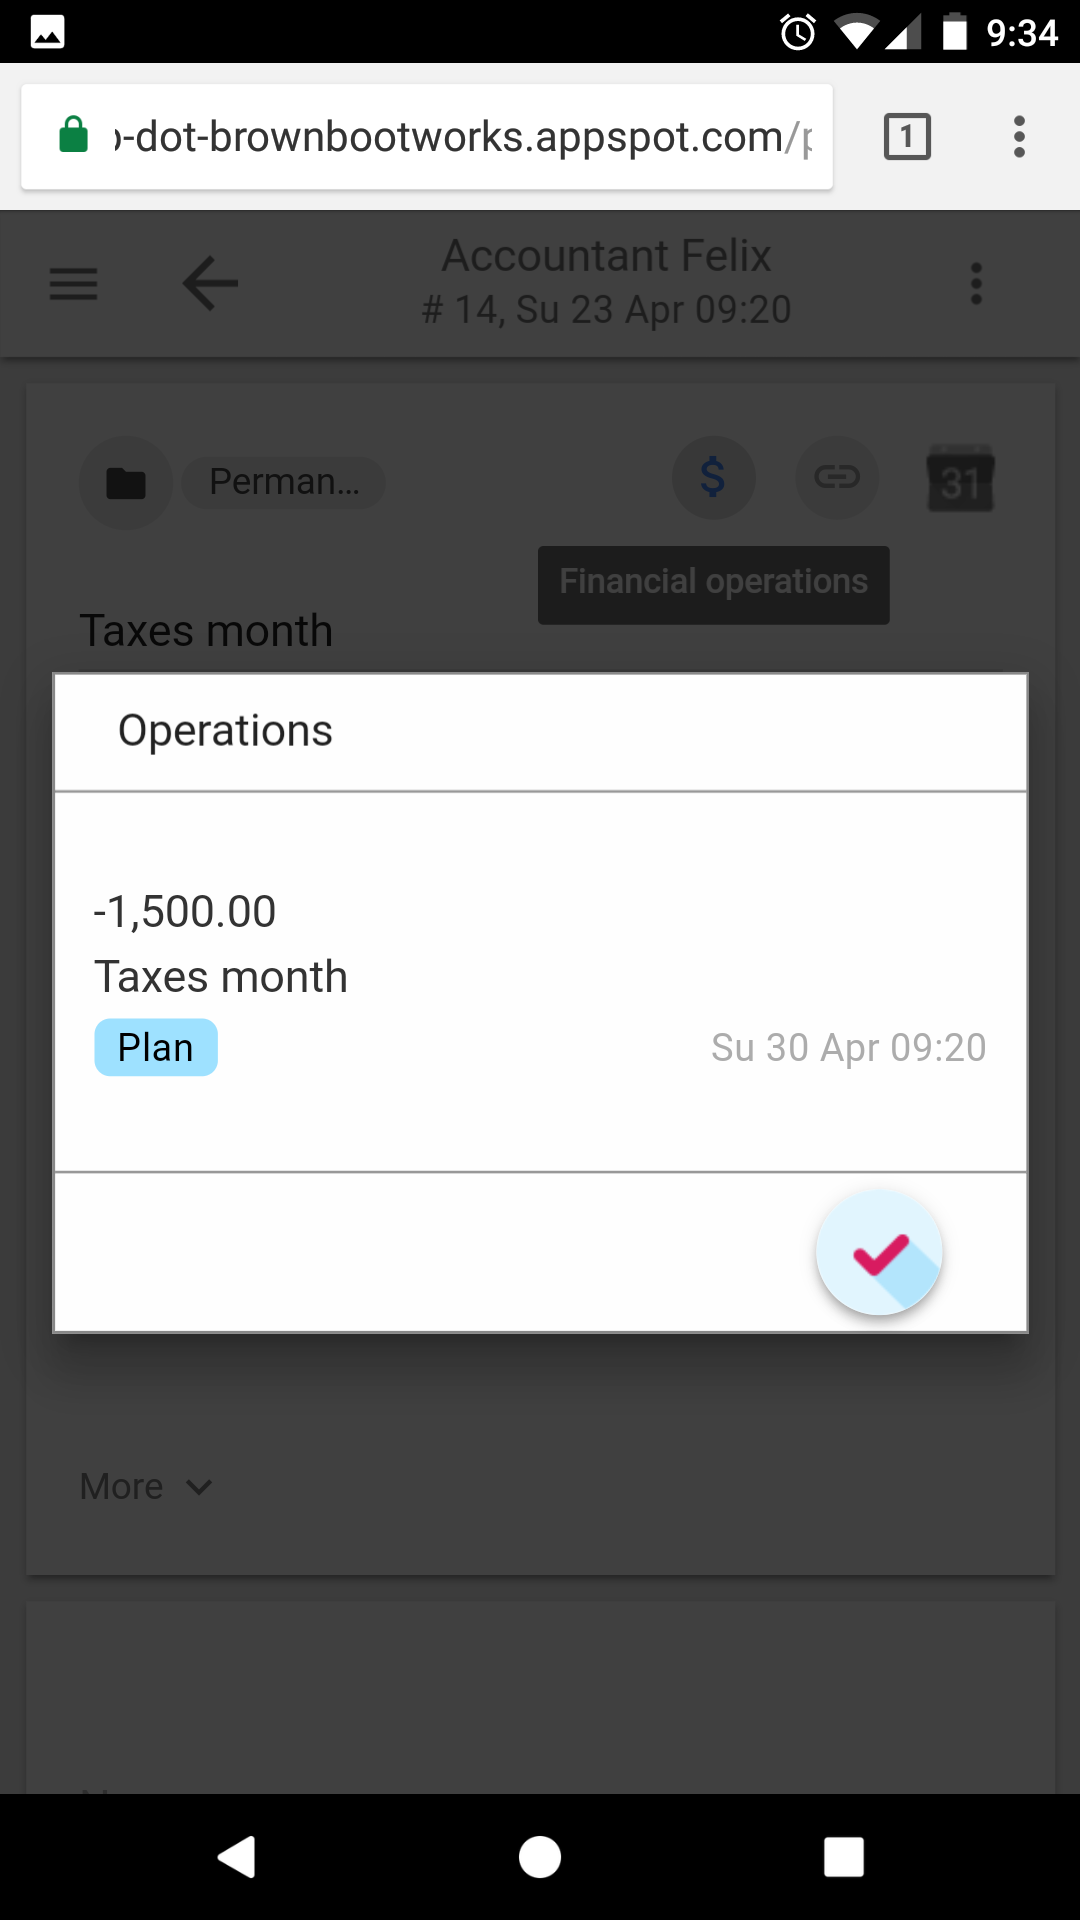Open Chrome tab switcher
This screenshot has height=1920, width=1080.
907,136
